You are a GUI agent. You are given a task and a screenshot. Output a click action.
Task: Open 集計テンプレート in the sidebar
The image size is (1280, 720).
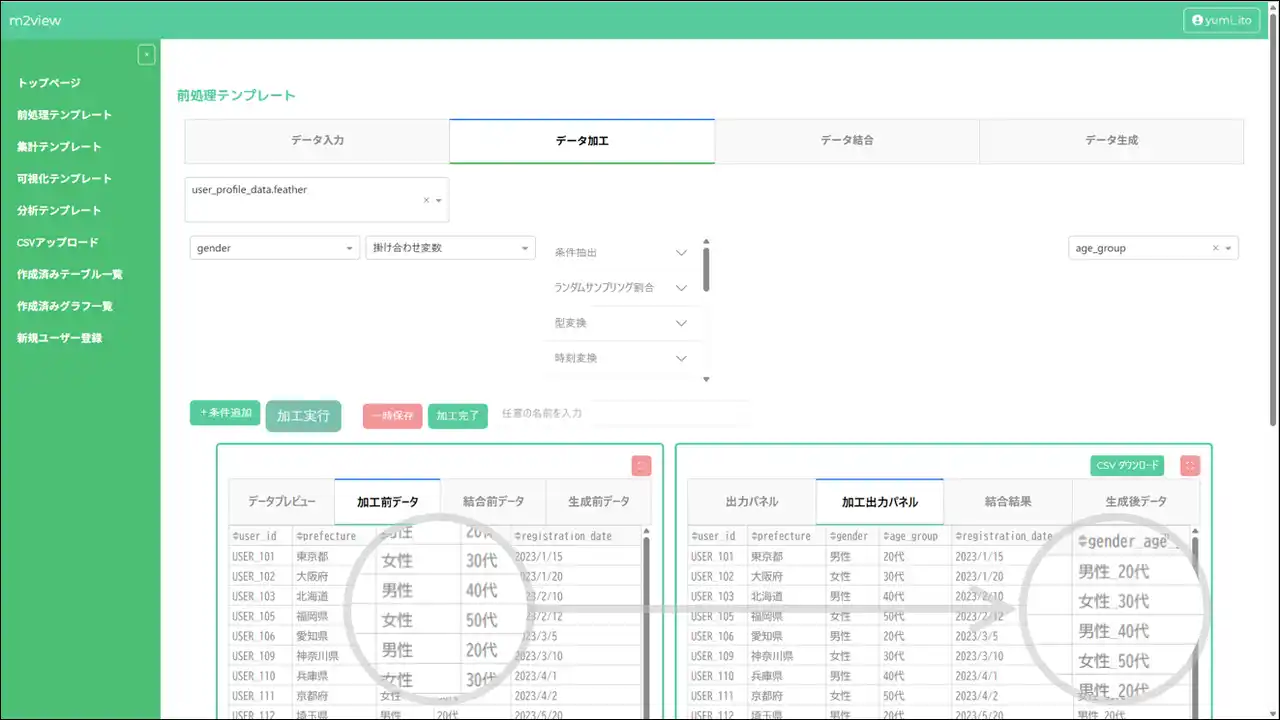(59, 147)
